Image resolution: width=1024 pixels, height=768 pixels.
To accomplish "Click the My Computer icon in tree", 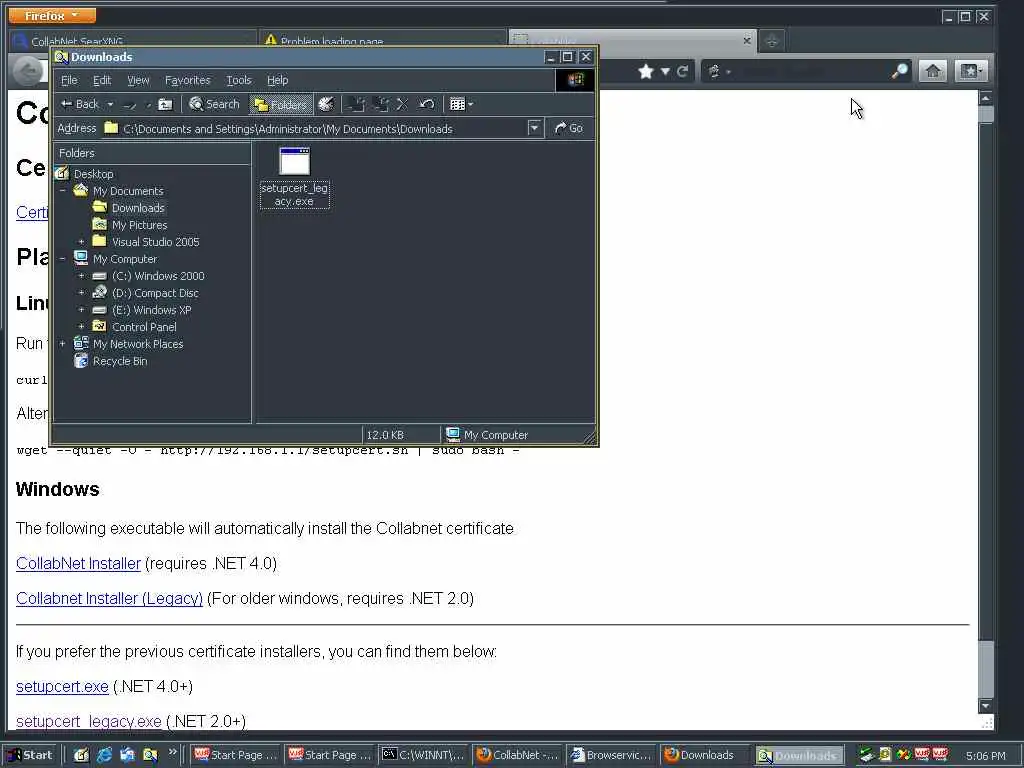I will point(81,258).
